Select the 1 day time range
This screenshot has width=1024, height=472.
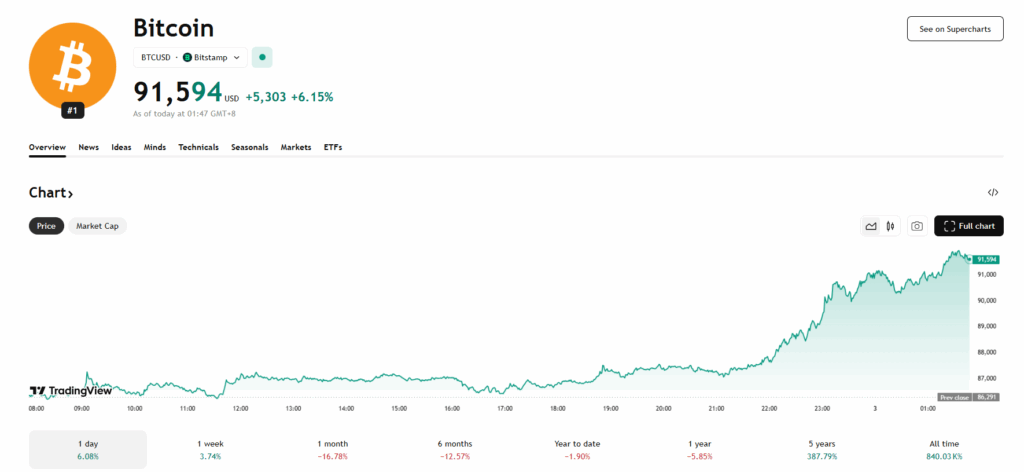[x=87, y=449]
